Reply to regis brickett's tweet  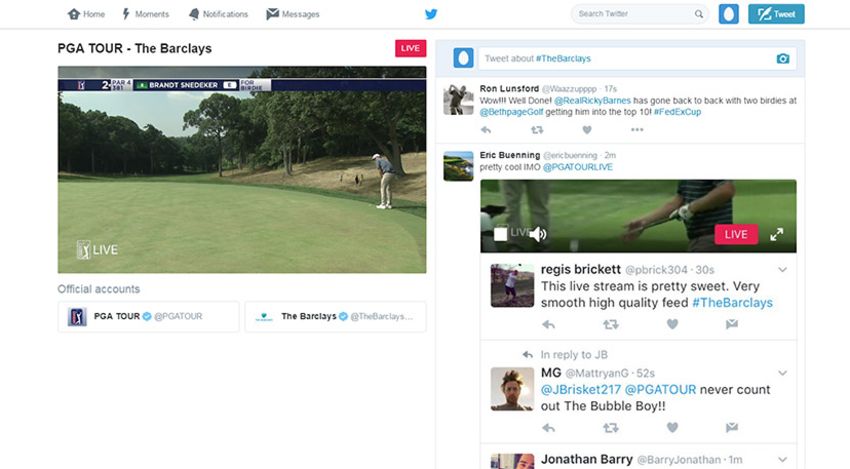coord(548,324)
